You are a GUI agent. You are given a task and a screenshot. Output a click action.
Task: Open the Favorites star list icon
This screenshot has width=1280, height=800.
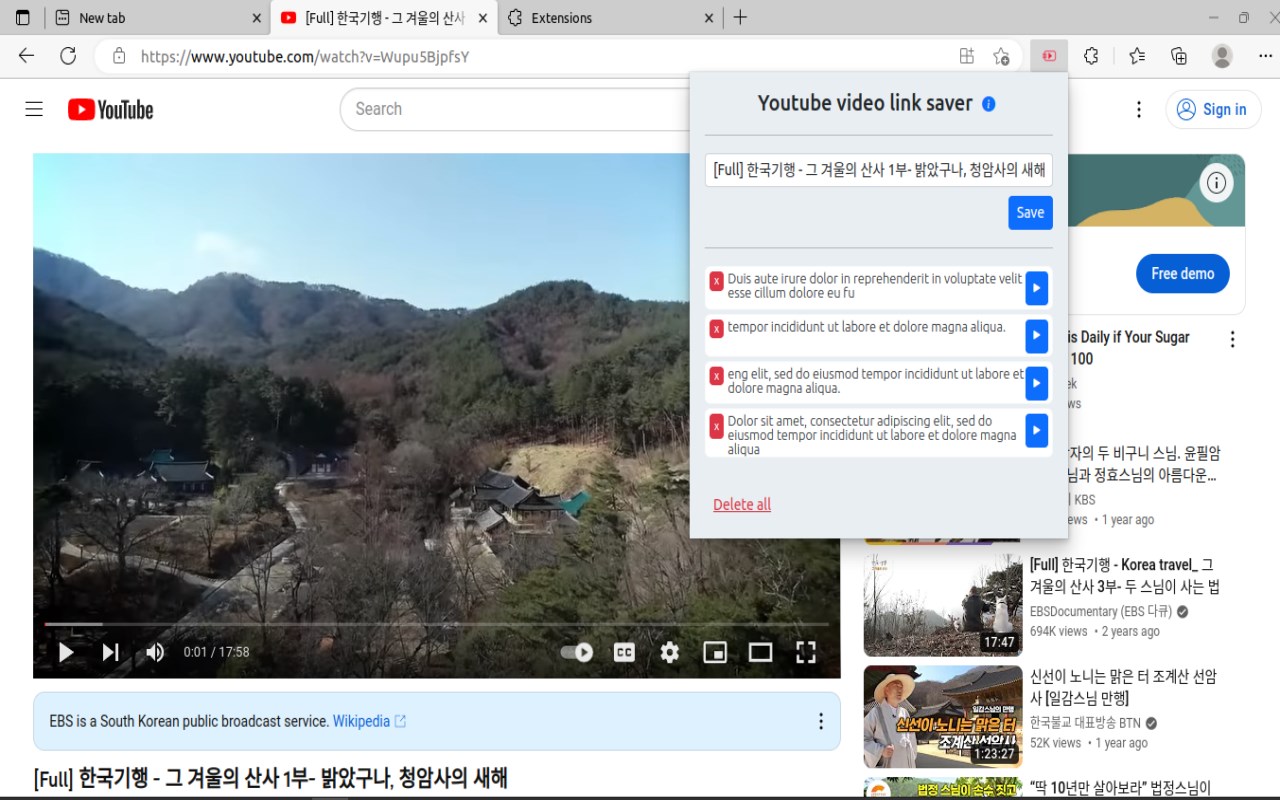[x=1137, y=56]
